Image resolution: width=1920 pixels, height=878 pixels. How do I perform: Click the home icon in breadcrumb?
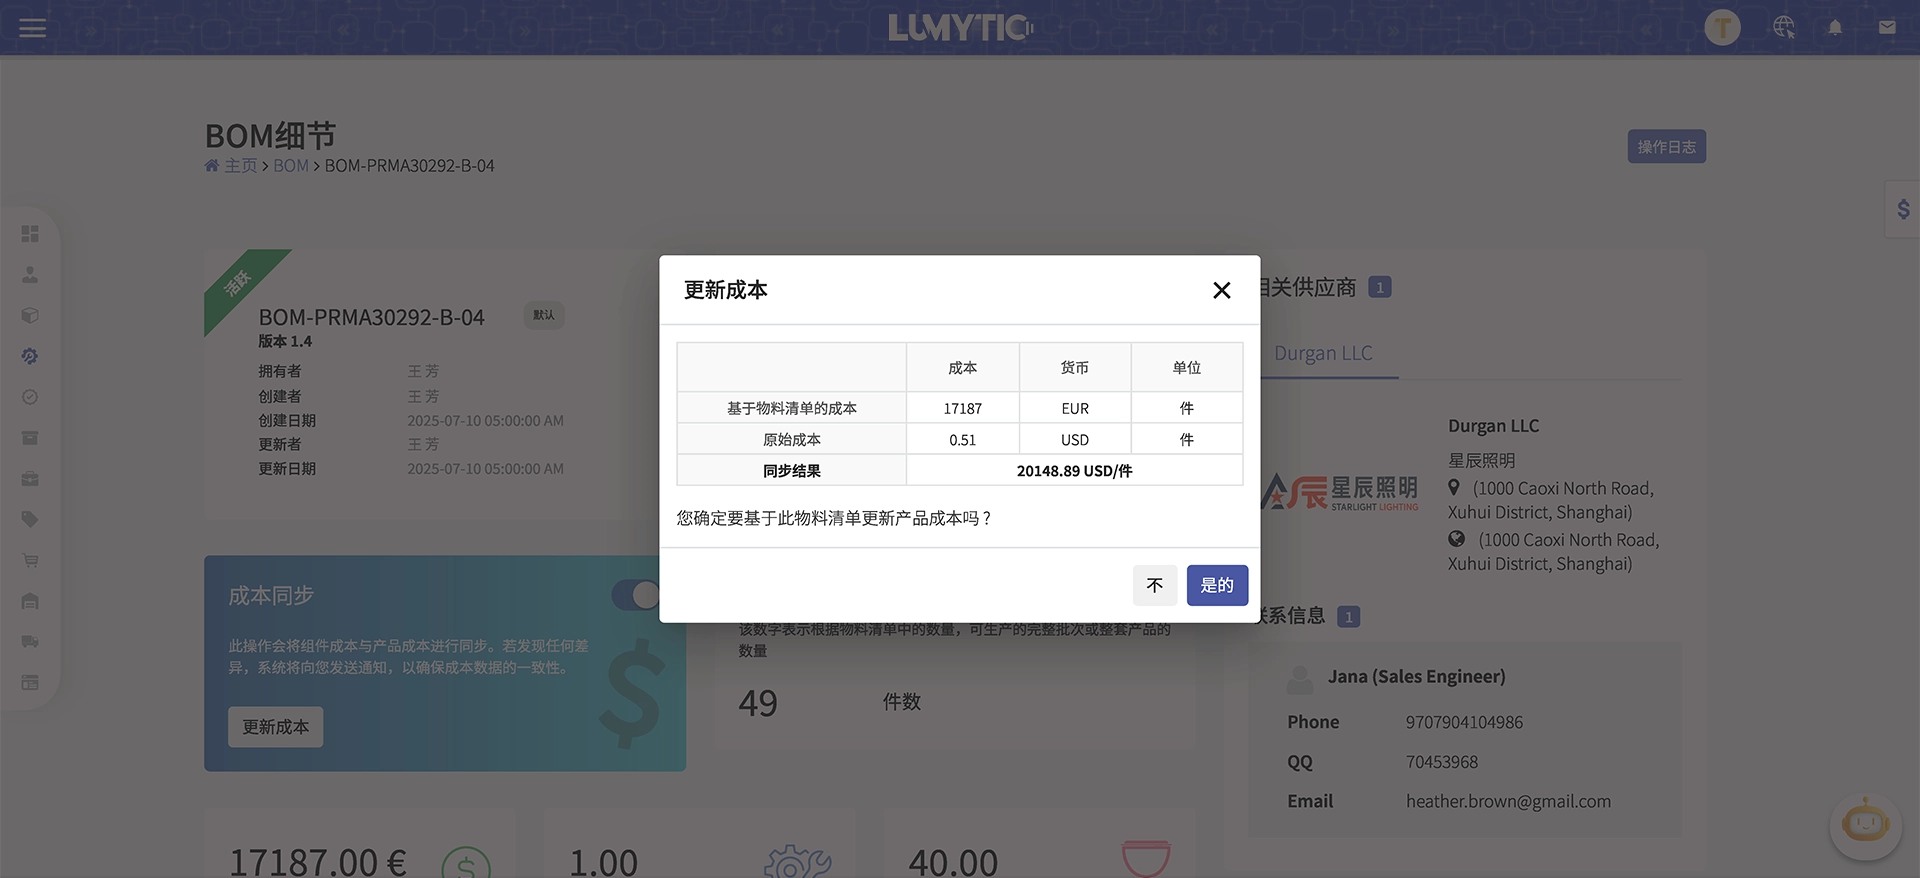click(212, 166)
